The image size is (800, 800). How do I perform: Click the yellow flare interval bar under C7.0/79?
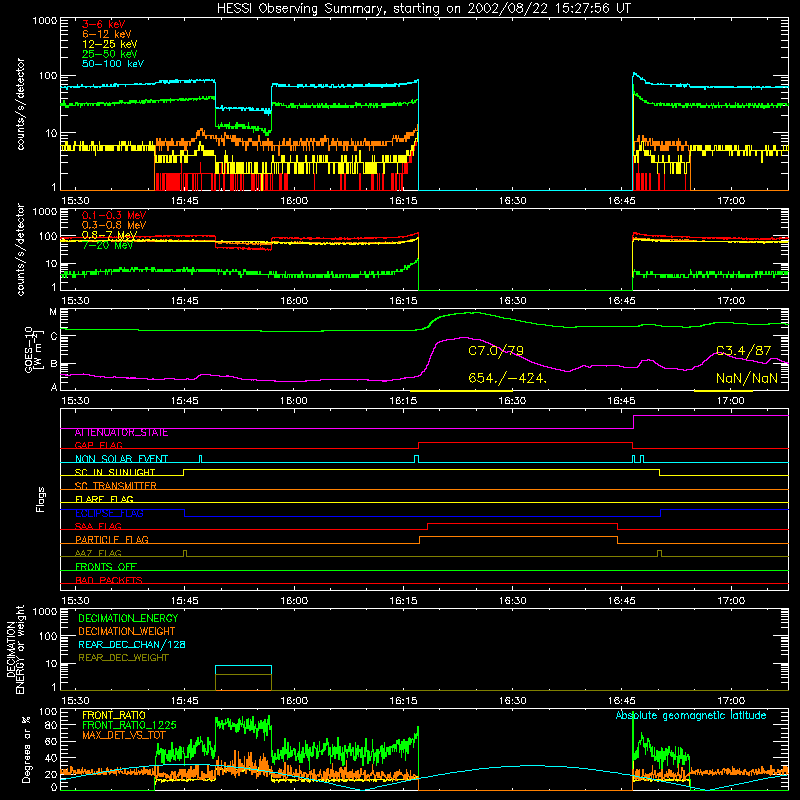click(461, 391)
